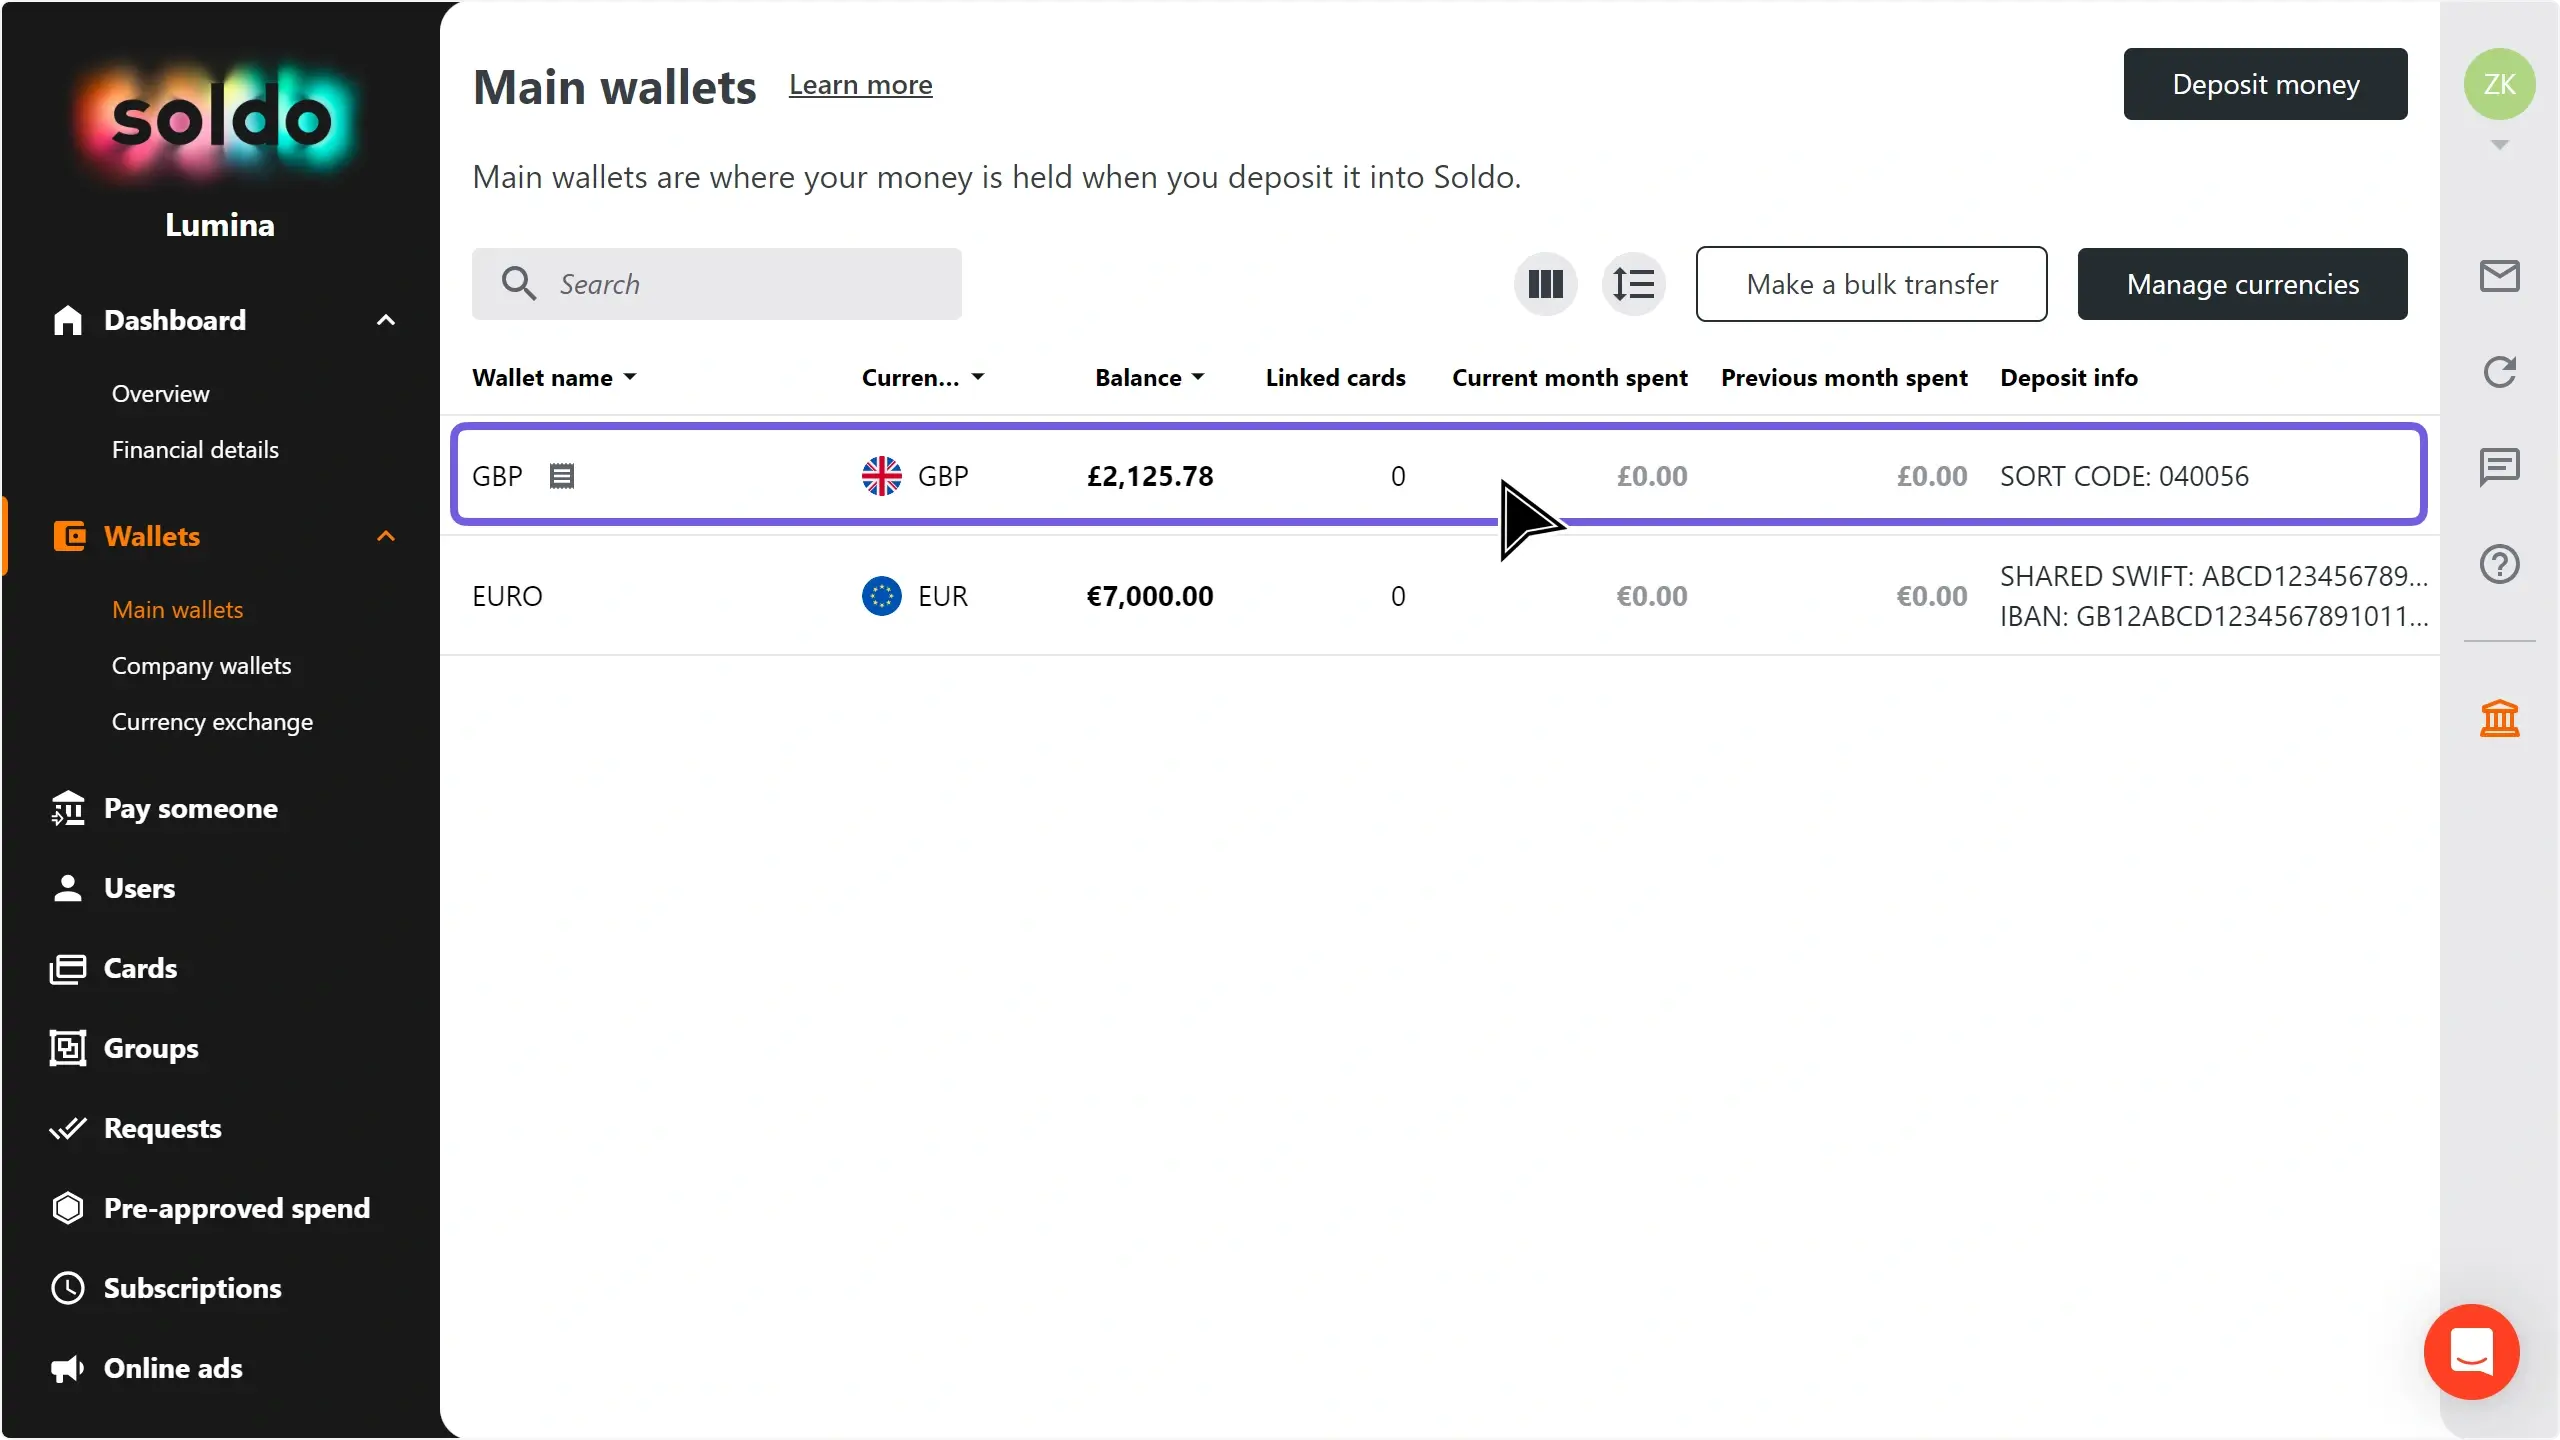Open the column layout selector icon
This screenshot has height=1440, width=2560.
point(1545,284)
